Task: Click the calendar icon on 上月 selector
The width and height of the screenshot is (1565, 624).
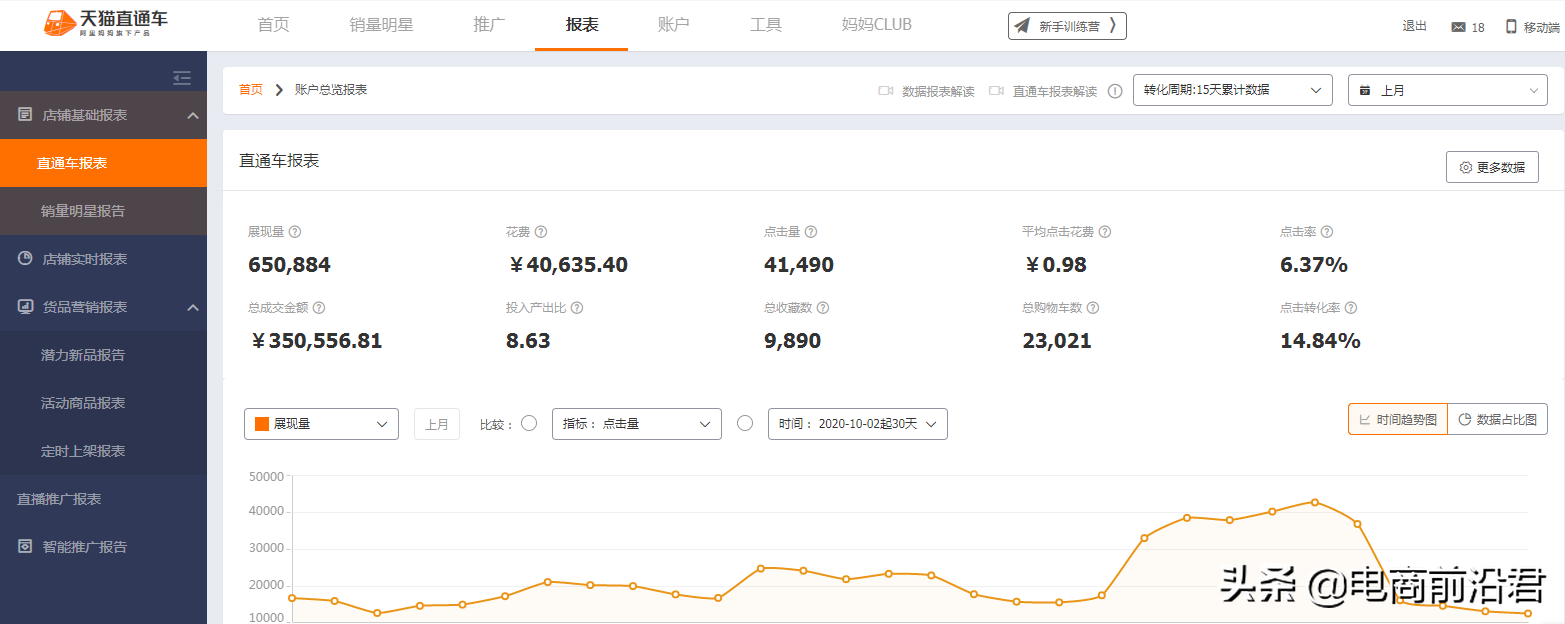Action: (1366, 90)
